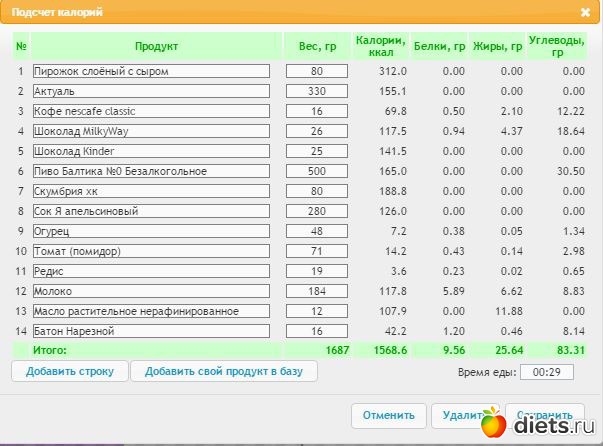The width and height of the screenshot is (603, 446).
Task: Edit product field Огурец
Action: coord(151,231)
